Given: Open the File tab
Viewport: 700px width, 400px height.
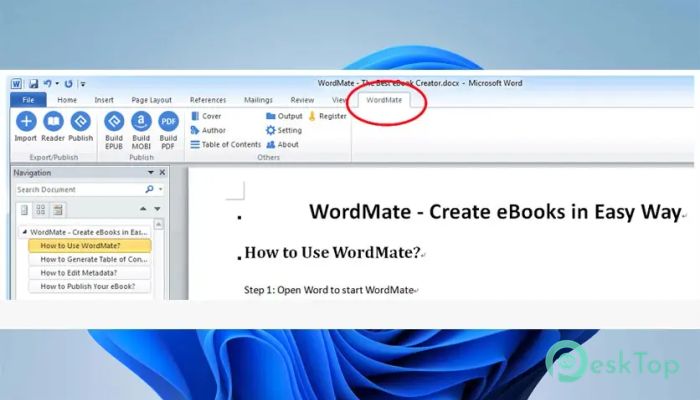Looking at the screenshot, I should pos(27,100).
